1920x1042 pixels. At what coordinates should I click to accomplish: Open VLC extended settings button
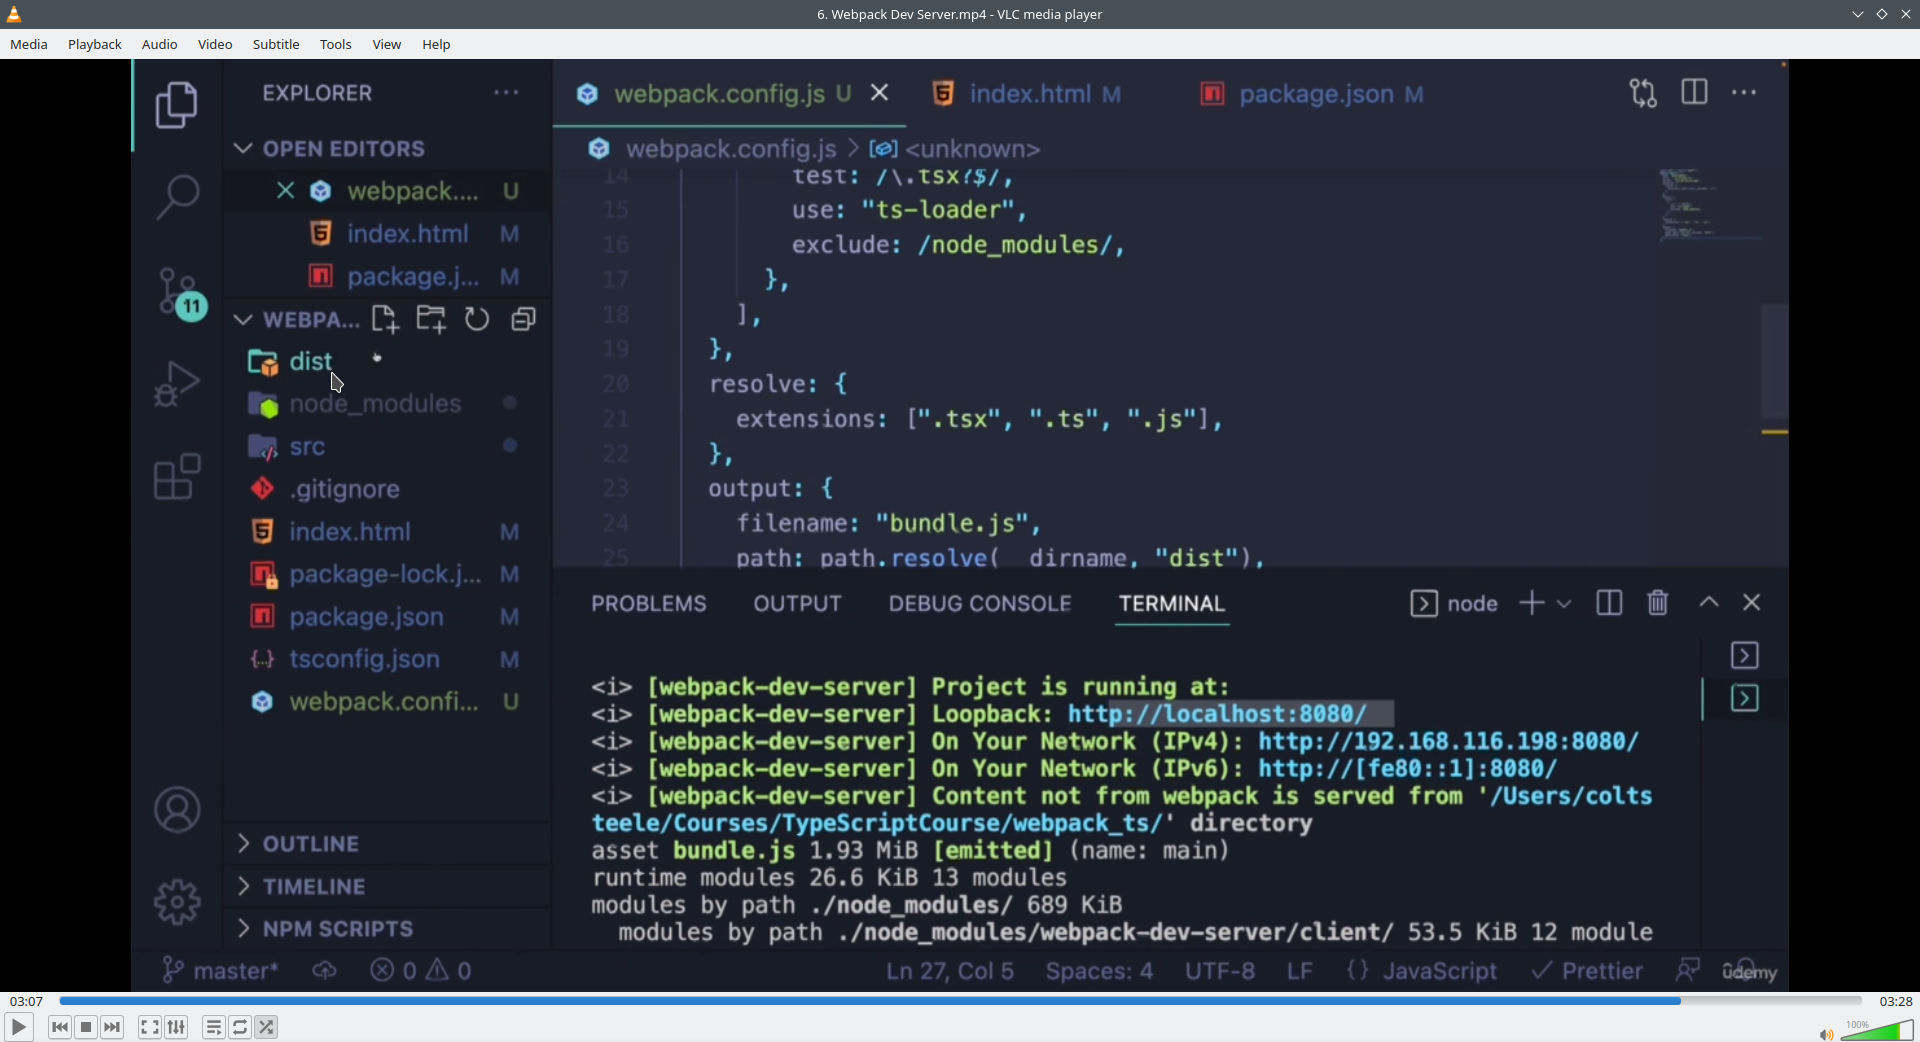(x=177, y=1027)
